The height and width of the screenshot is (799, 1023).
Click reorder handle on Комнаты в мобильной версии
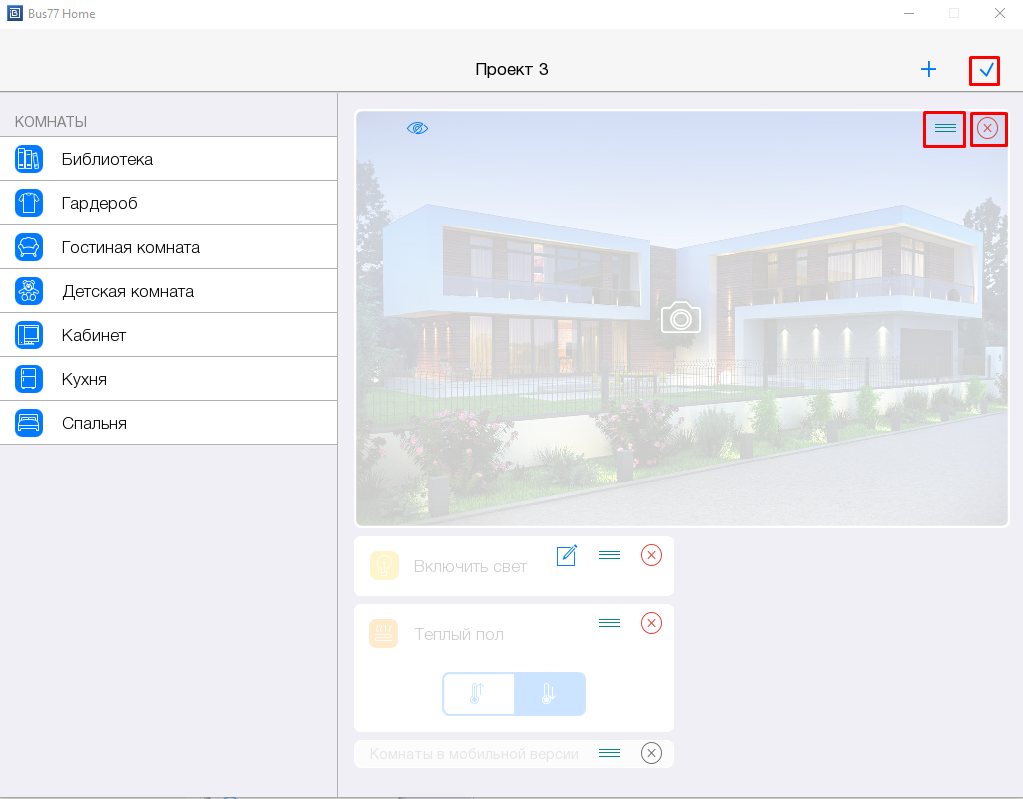click(610, 753)
